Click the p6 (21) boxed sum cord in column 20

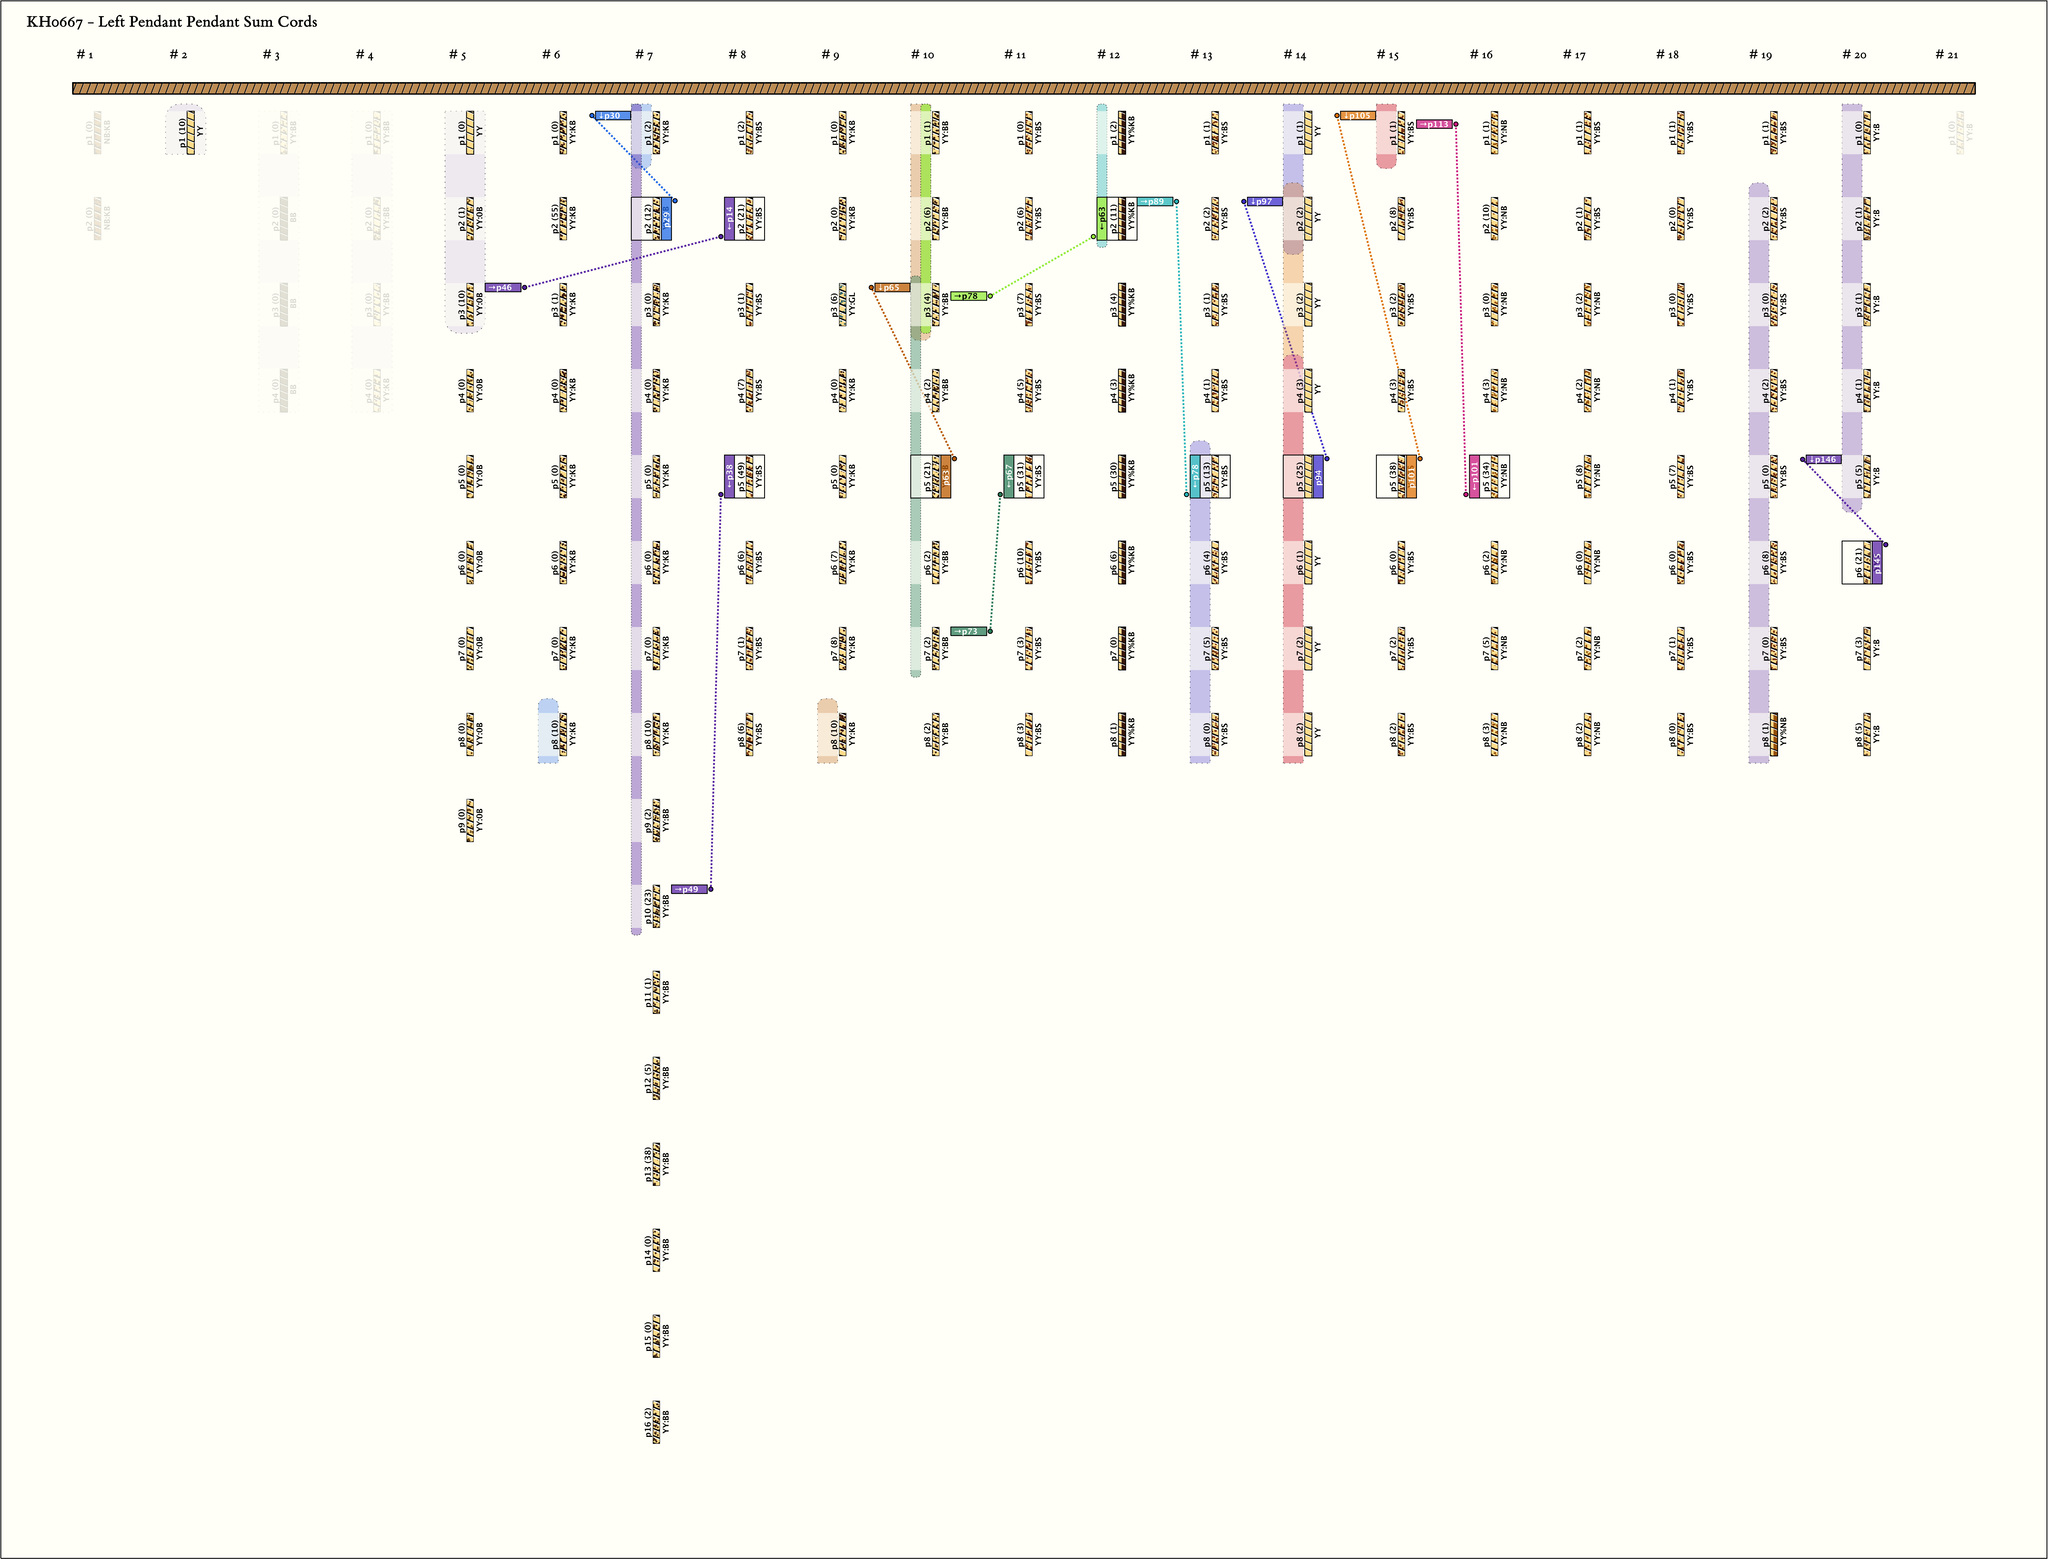coord(1861,562)
